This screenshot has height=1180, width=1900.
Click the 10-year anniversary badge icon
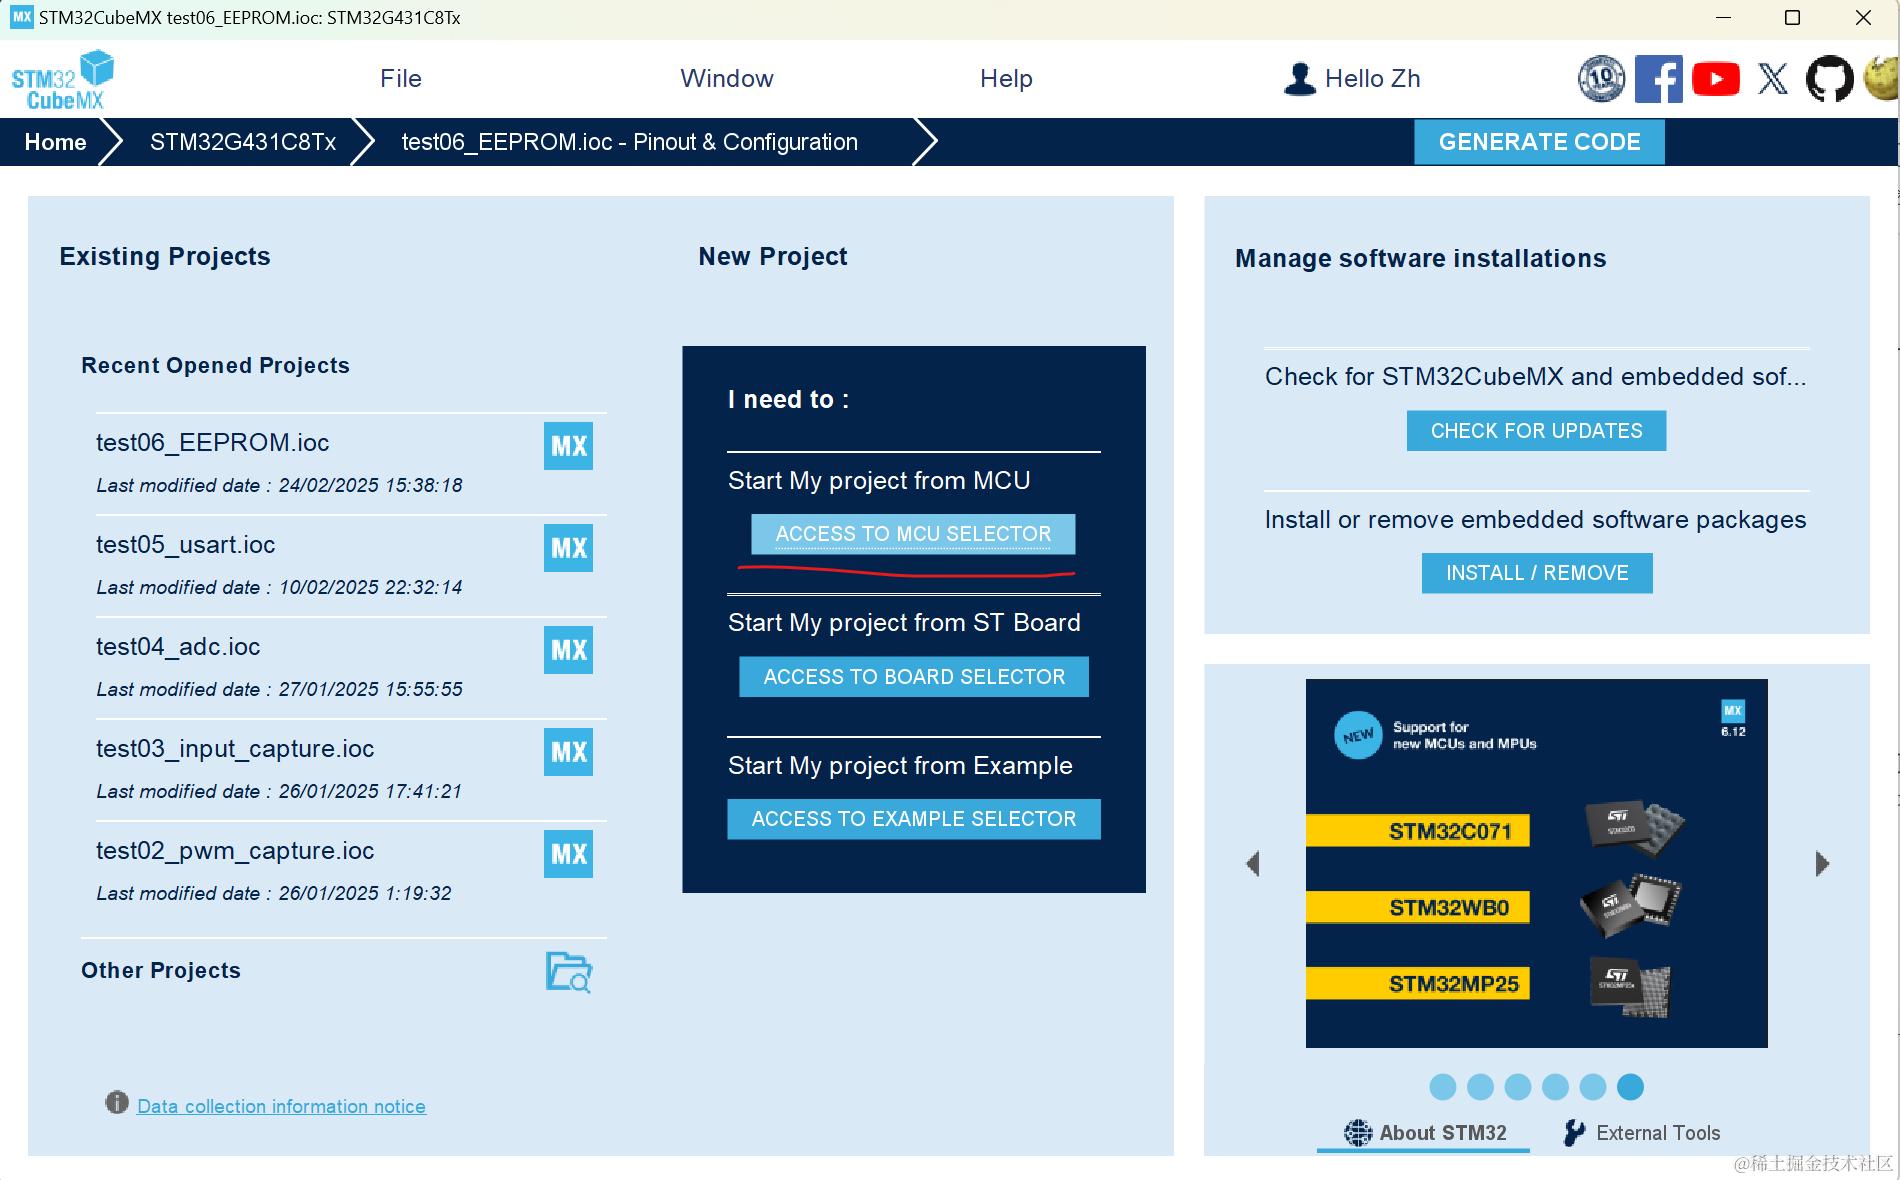coord(1601,79)
